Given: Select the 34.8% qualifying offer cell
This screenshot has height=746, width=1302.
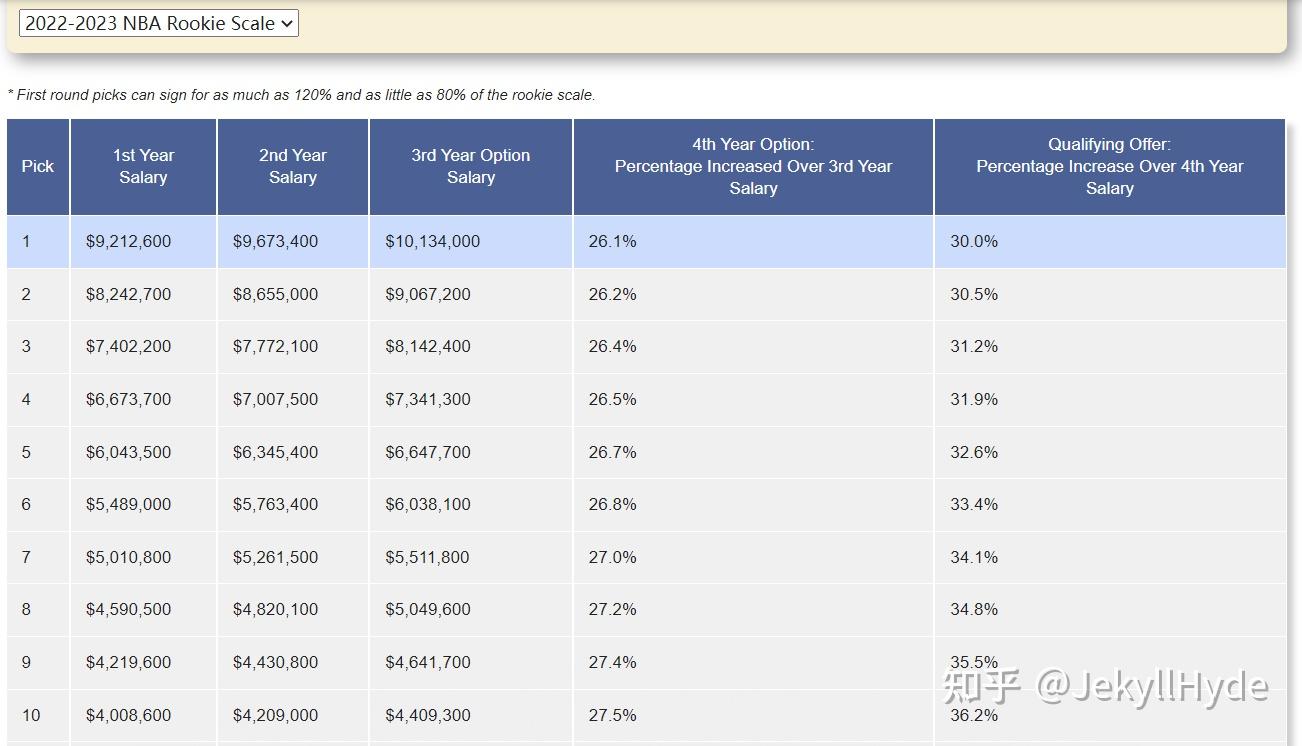Looking at the screenshot, I should [x=1110, y=609].
